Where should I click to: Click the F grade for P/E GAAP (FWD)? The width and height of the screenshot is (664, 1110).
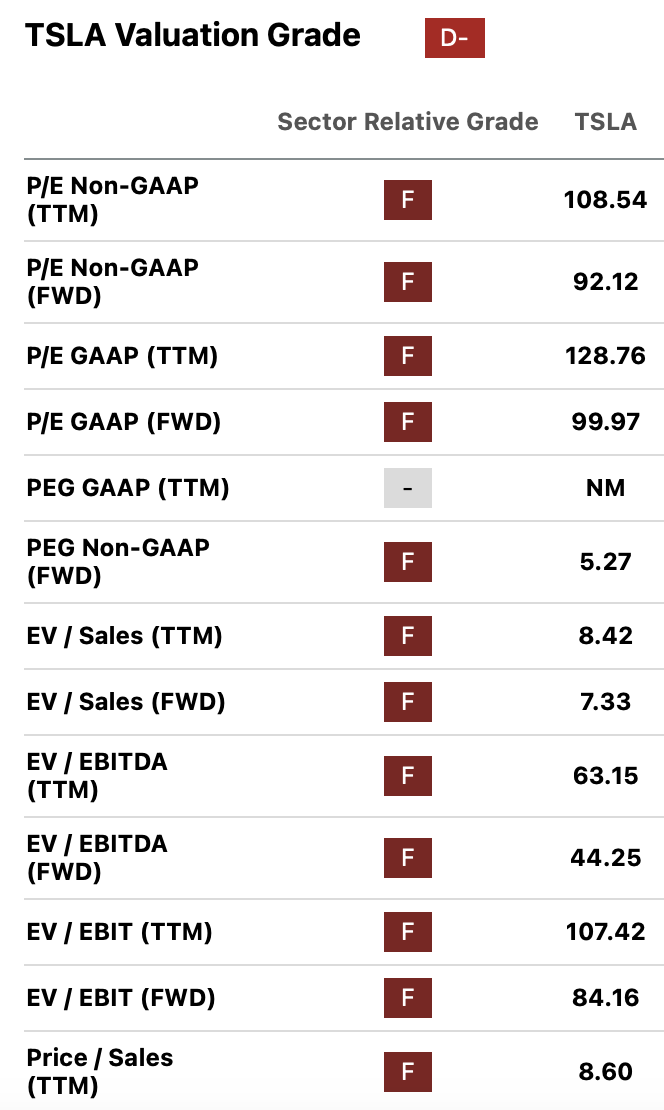click(x=408, y=422)
